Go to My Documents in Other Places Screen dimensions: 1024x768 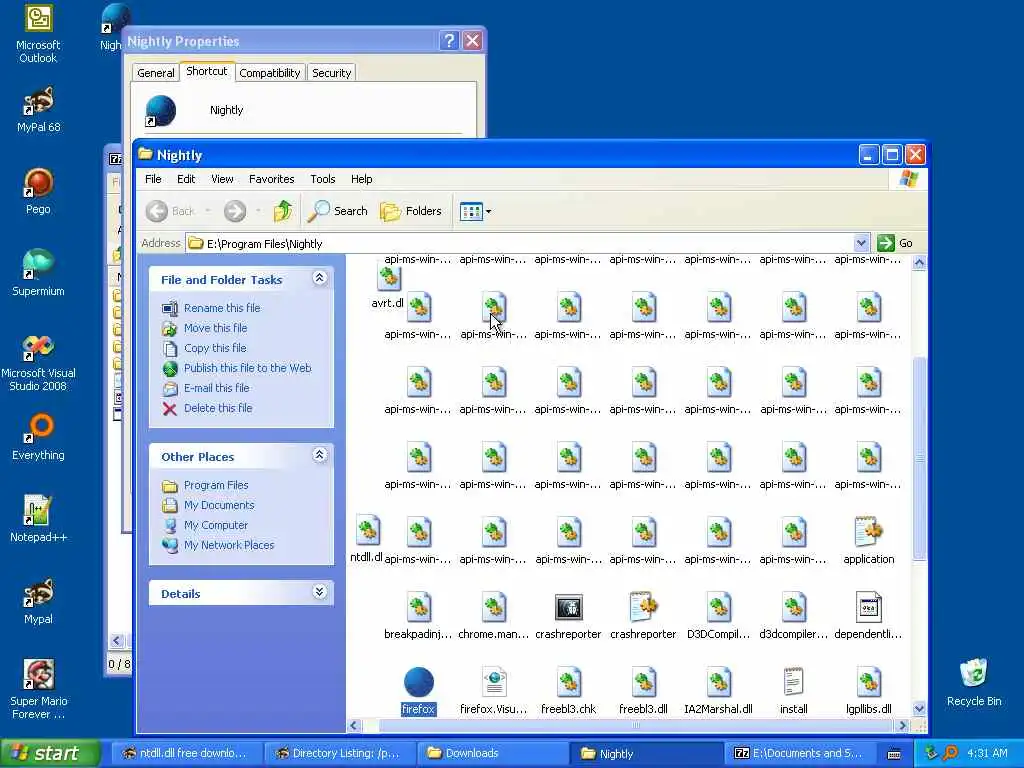219,505
